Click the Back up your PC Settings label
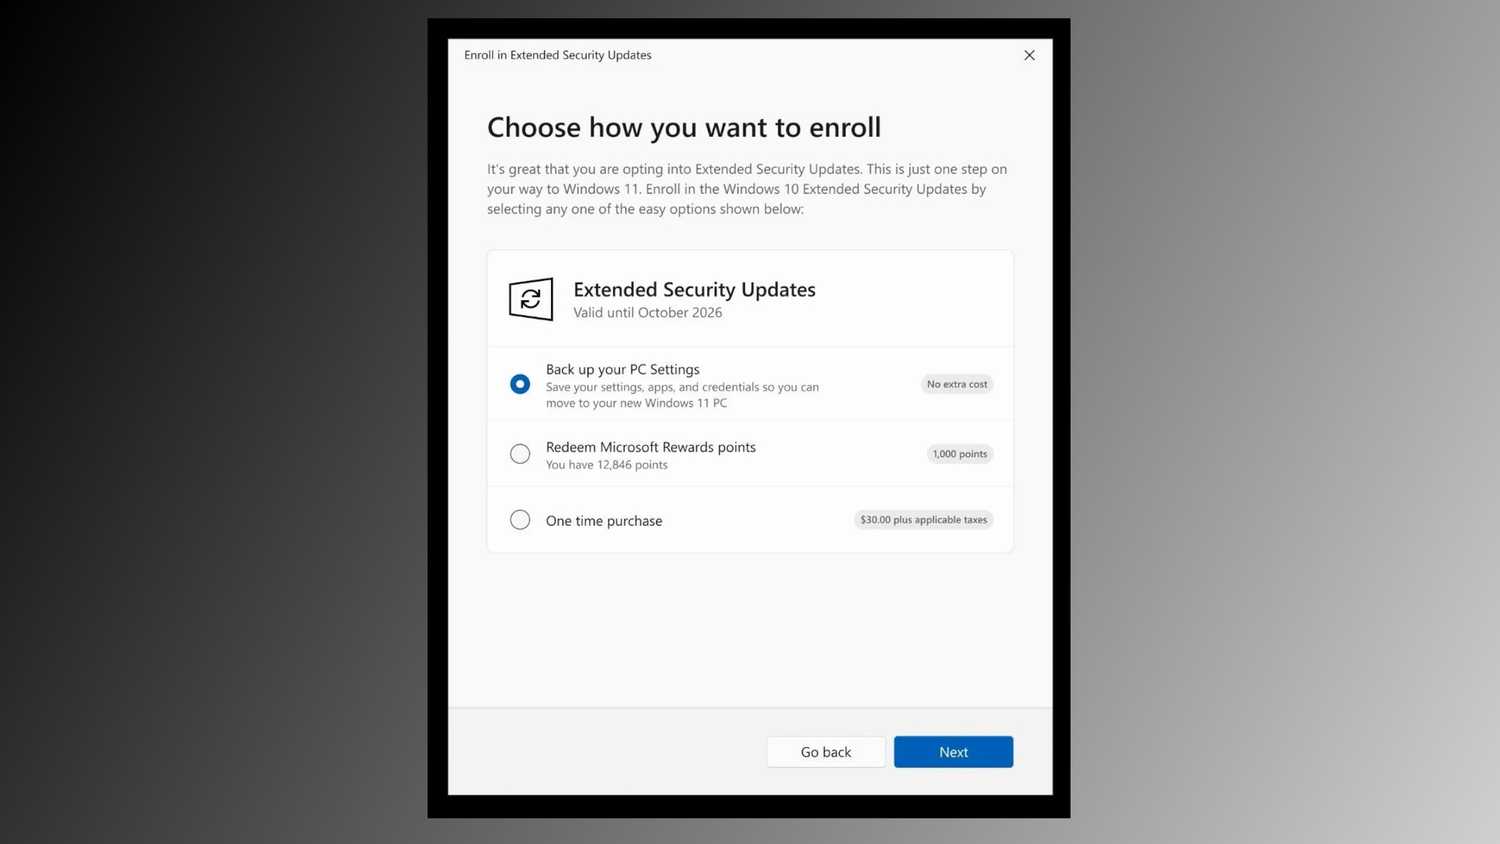1500x844 pixels. pos(623,369)
